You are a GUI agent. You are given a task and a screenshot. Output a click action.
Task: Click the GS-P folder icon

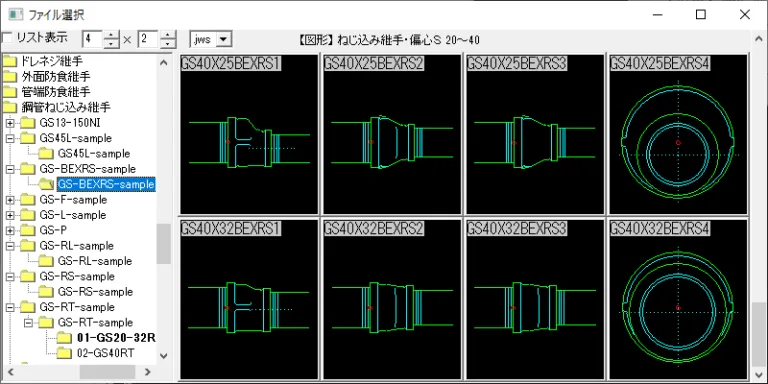[28, 230]
